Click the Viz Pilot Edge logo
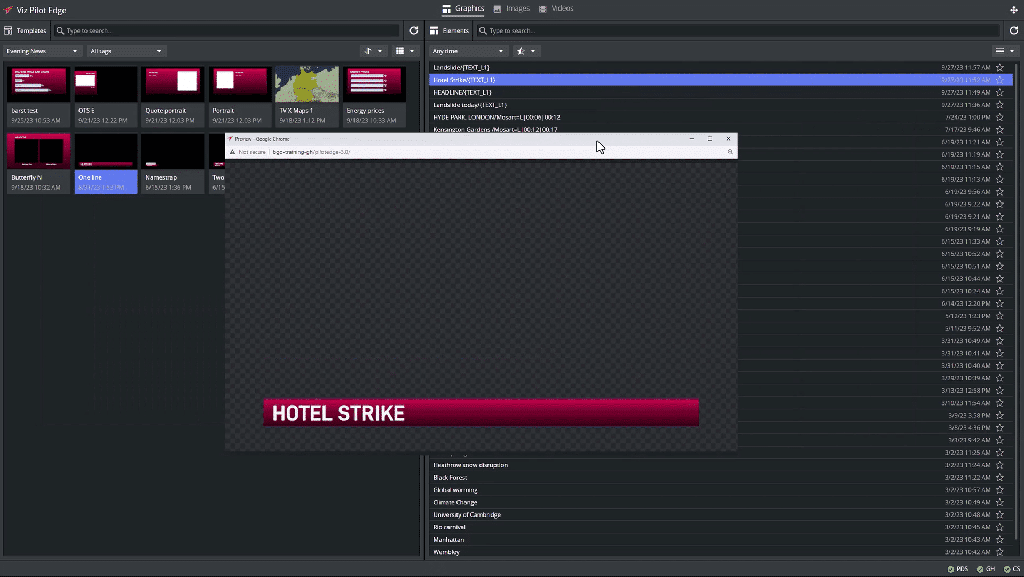 point(8,9)
